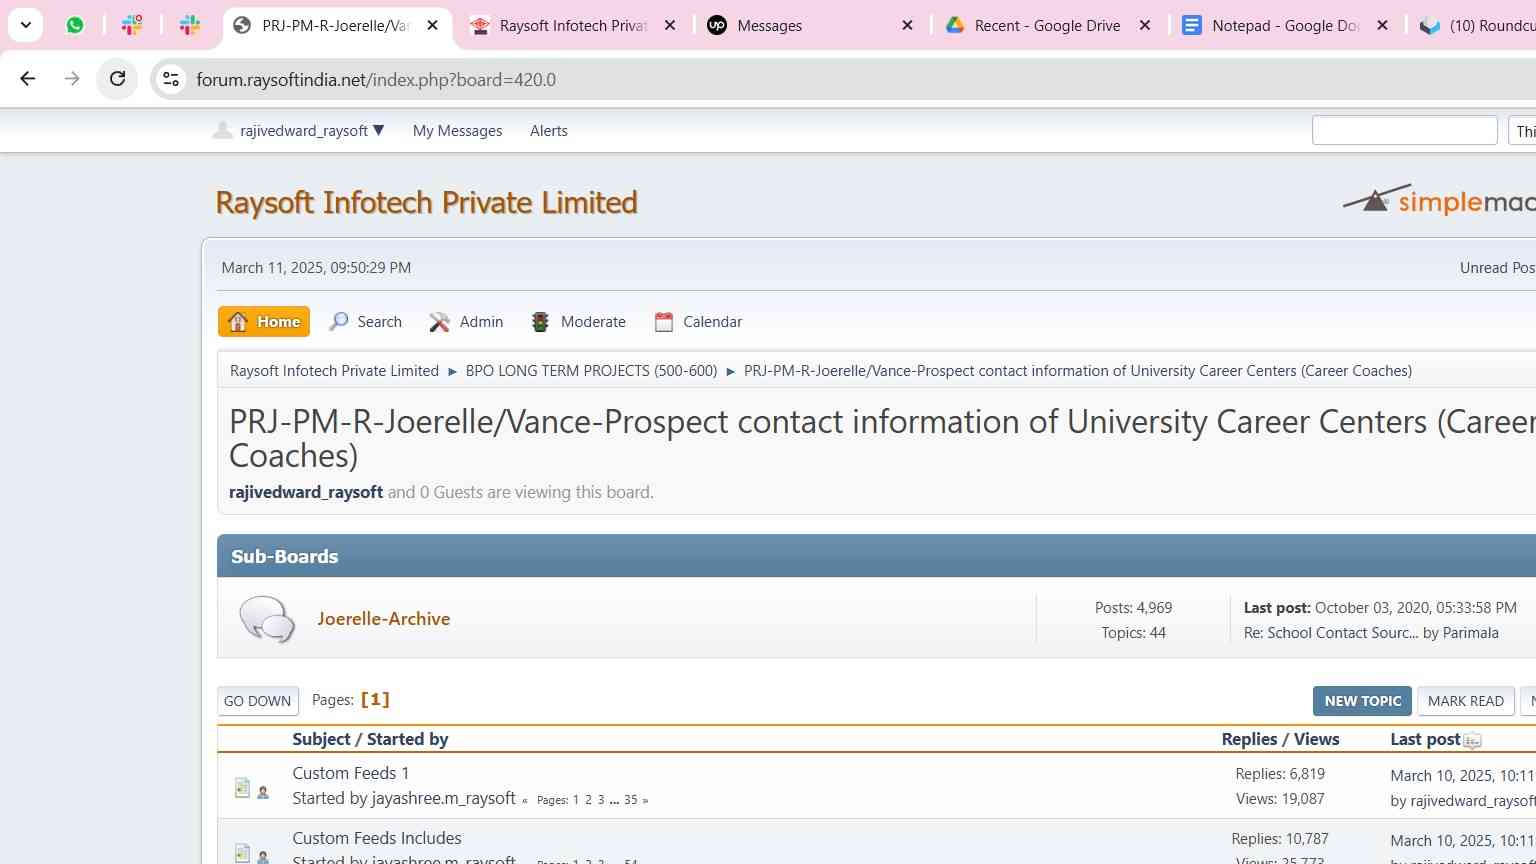Open the Calendar menu item
1536x864 pixels.
698,322
